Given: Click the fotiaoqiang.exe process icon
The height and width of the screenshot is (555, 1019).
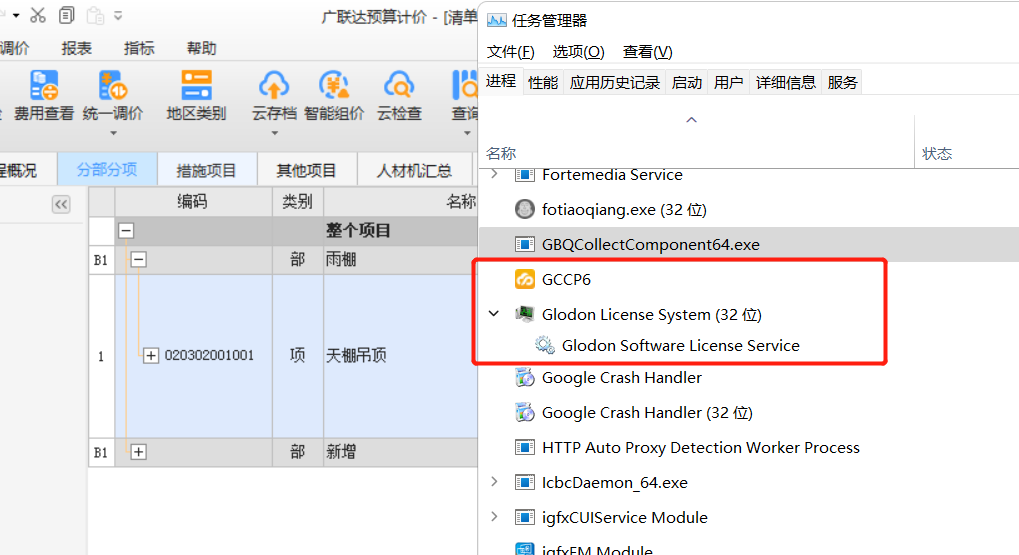Looking at the screenshot, I should tap(524, 209).
